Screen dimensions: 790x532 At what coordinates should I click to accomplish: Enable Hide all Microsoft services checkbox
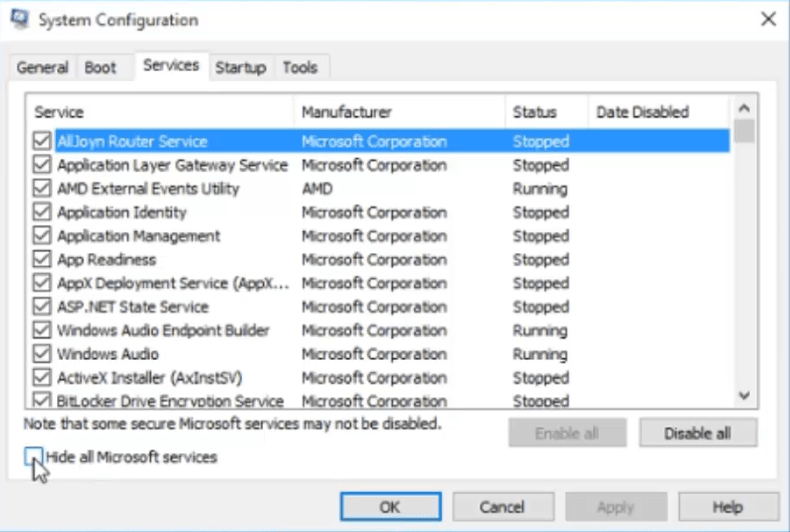pyautogui.click(x=34, y=457)
